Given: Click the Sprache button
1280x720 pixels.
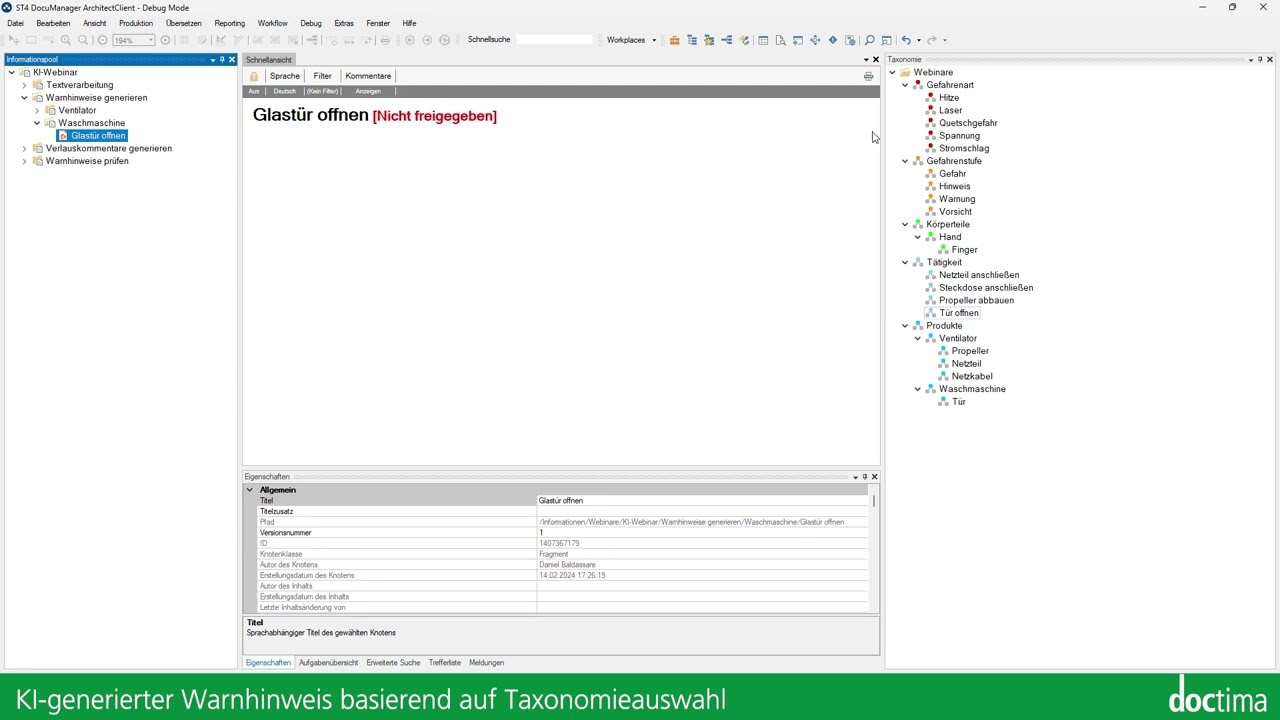Looking at the screenshot, I should pyautogui.click(x=284, y=76).
